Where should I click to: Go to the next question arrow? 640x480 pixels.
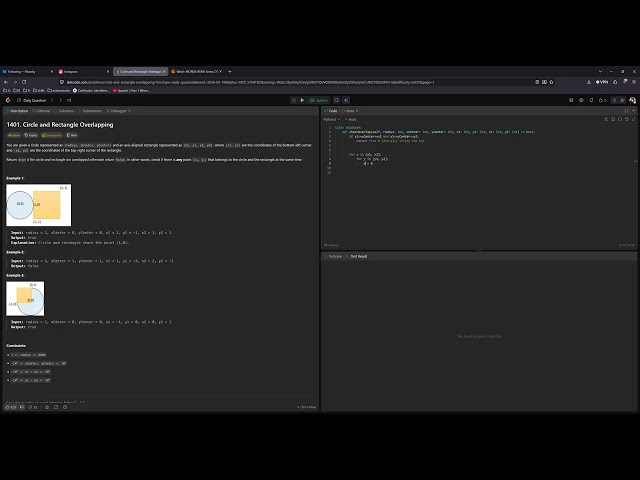pyautogui.click(x=60, y=100)
